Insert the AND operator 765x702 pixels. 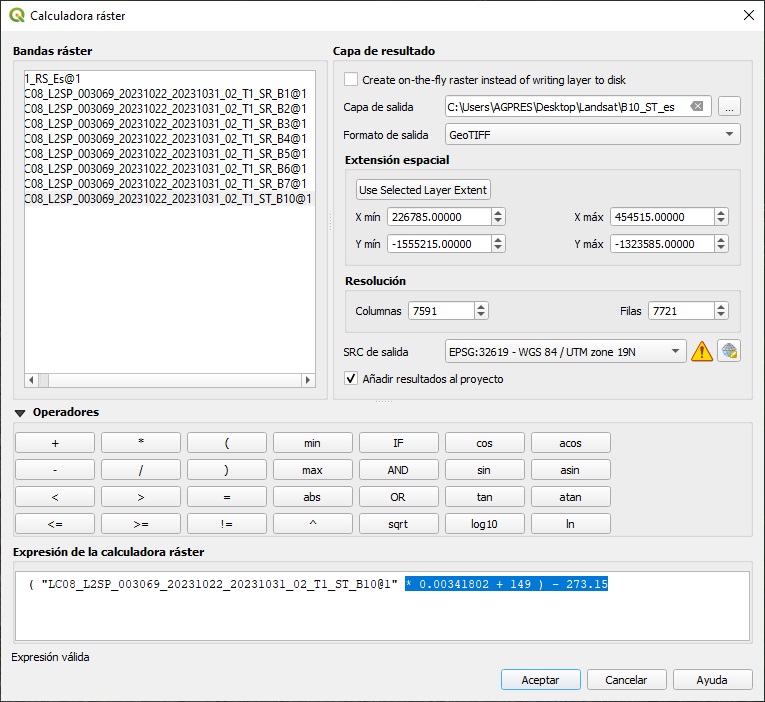pos(399,470)
